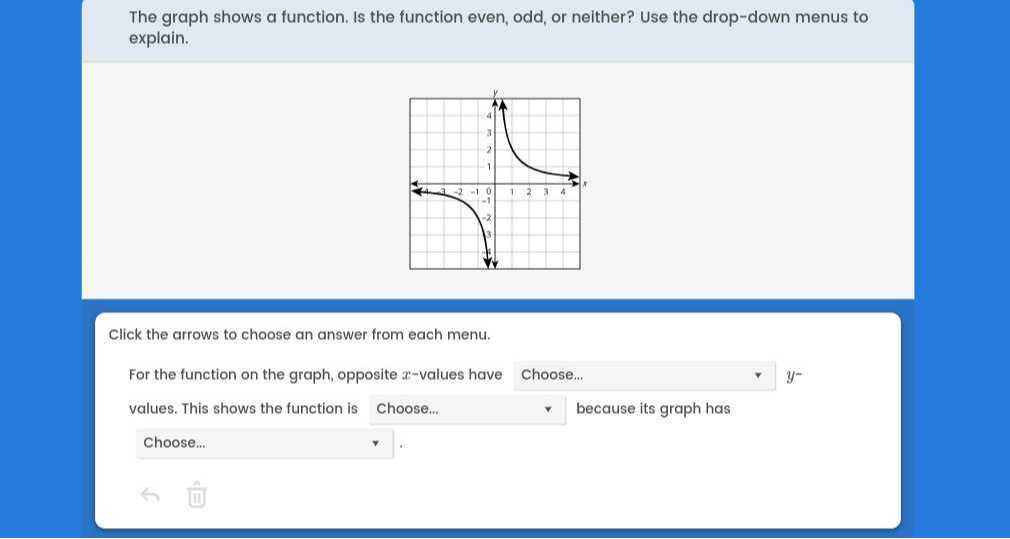
Task: Click the phrase "because its graph has"
Action: coord(653,409)
